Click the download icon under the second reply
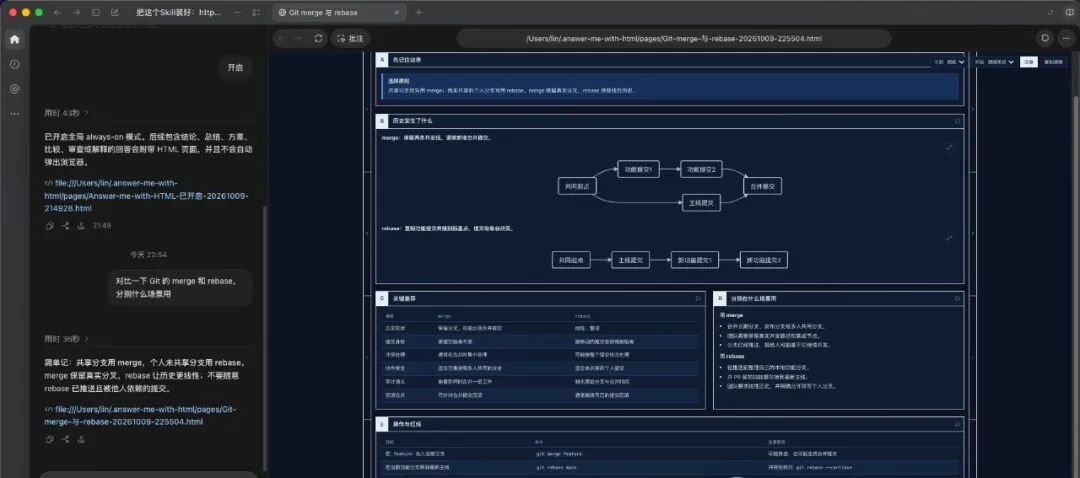1080x478 pixels. pos(81,439)
